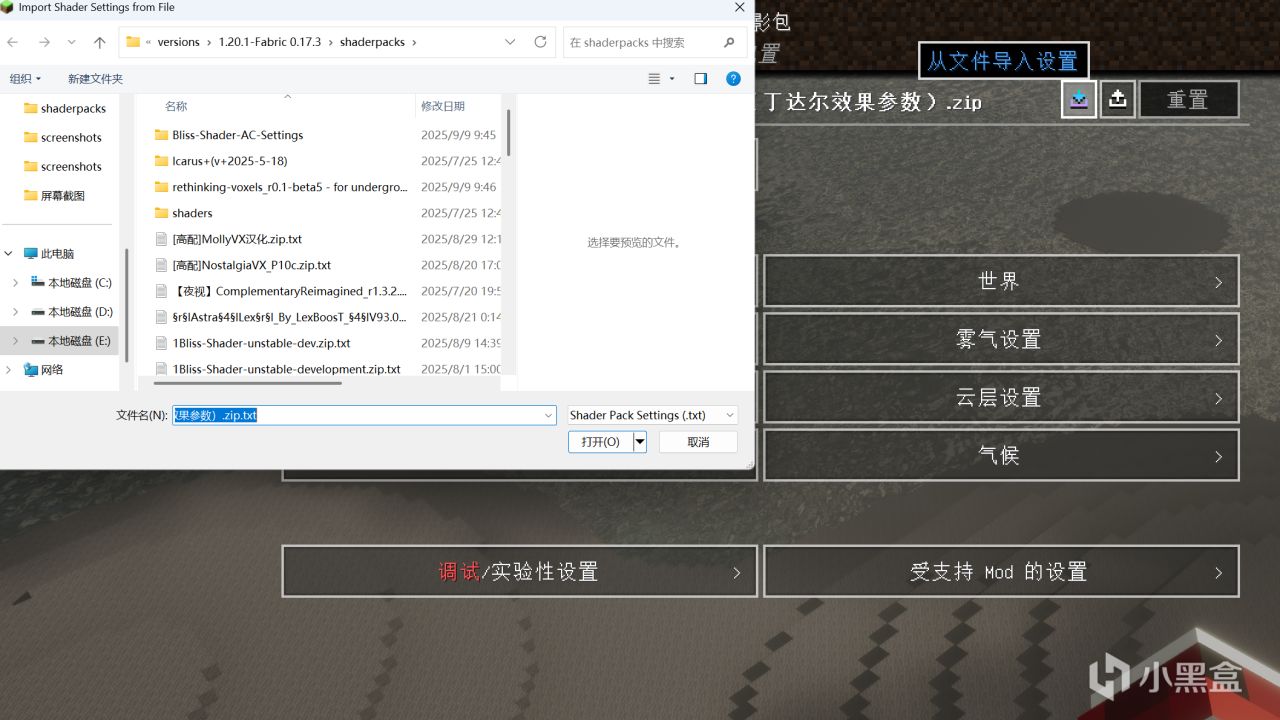Image resolution: width=1280 pixels, height=720 pixels.
Task: Click the [高配]MollyVX汉化.zip.txt file icon
Action: pos(162,239)
